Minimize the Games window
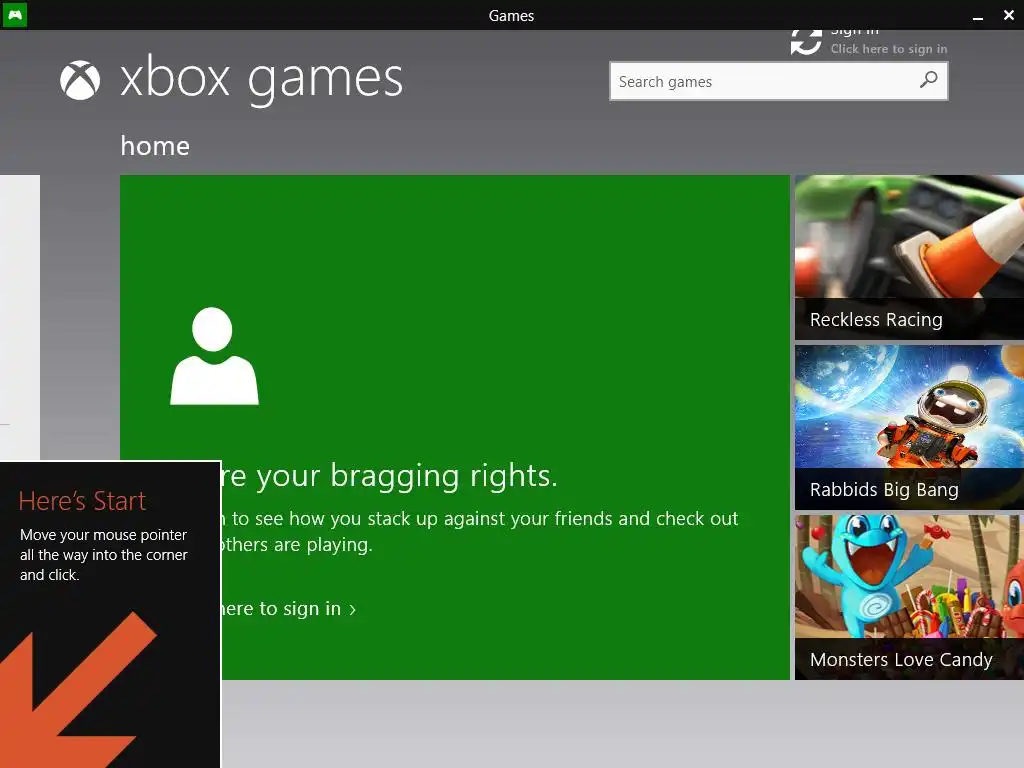Screen dimensions: 1024x768 click(x=978, y=16)
